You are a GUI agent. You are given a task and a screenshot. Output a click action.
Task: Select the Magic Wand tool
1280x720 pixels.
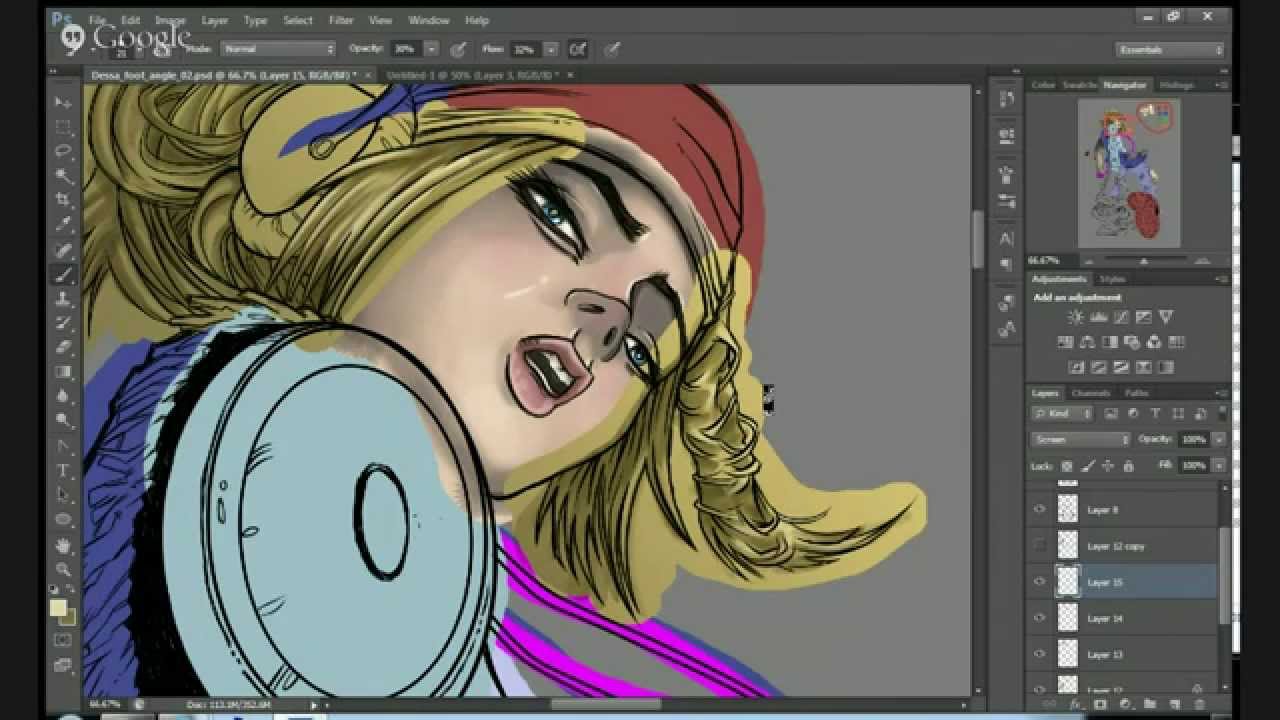tap(63, 176)
